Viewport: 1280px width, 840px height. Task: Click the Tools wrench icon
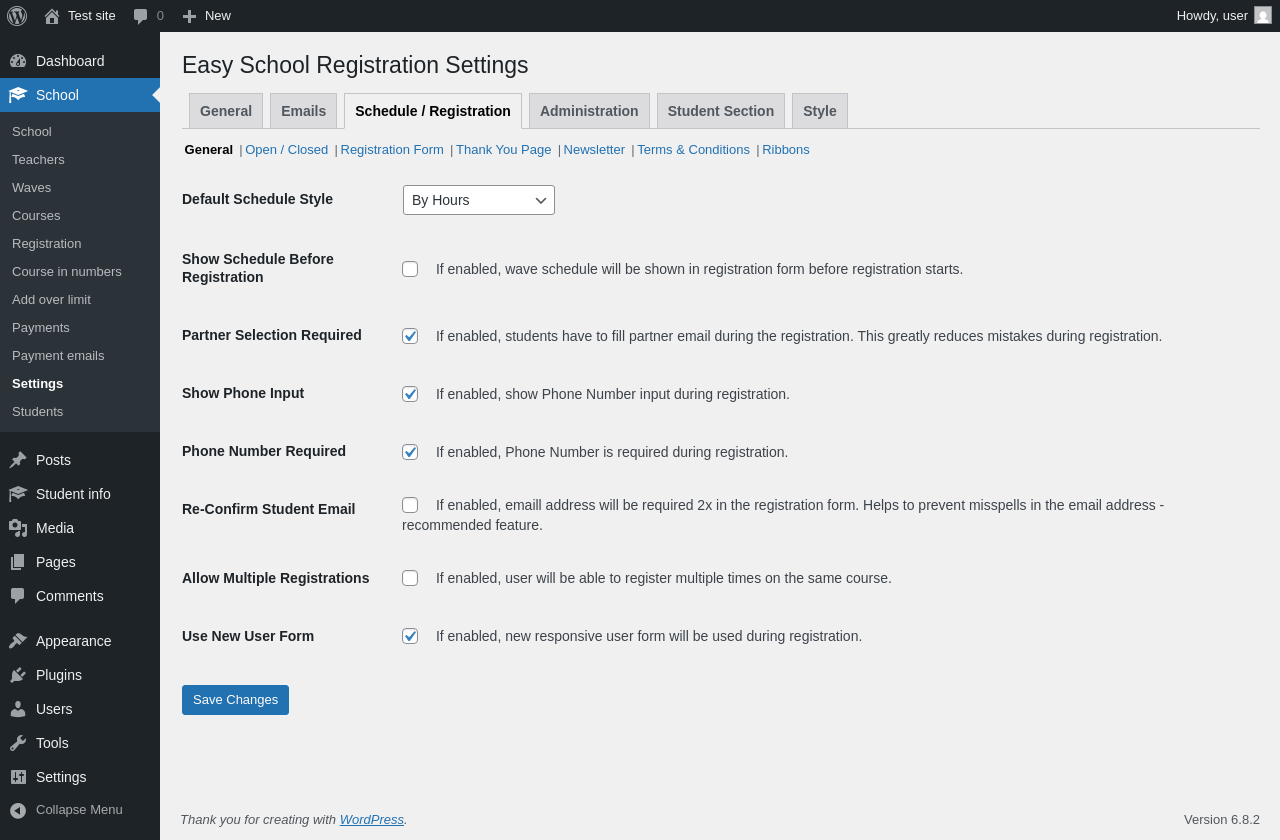(x=18, y=743)
